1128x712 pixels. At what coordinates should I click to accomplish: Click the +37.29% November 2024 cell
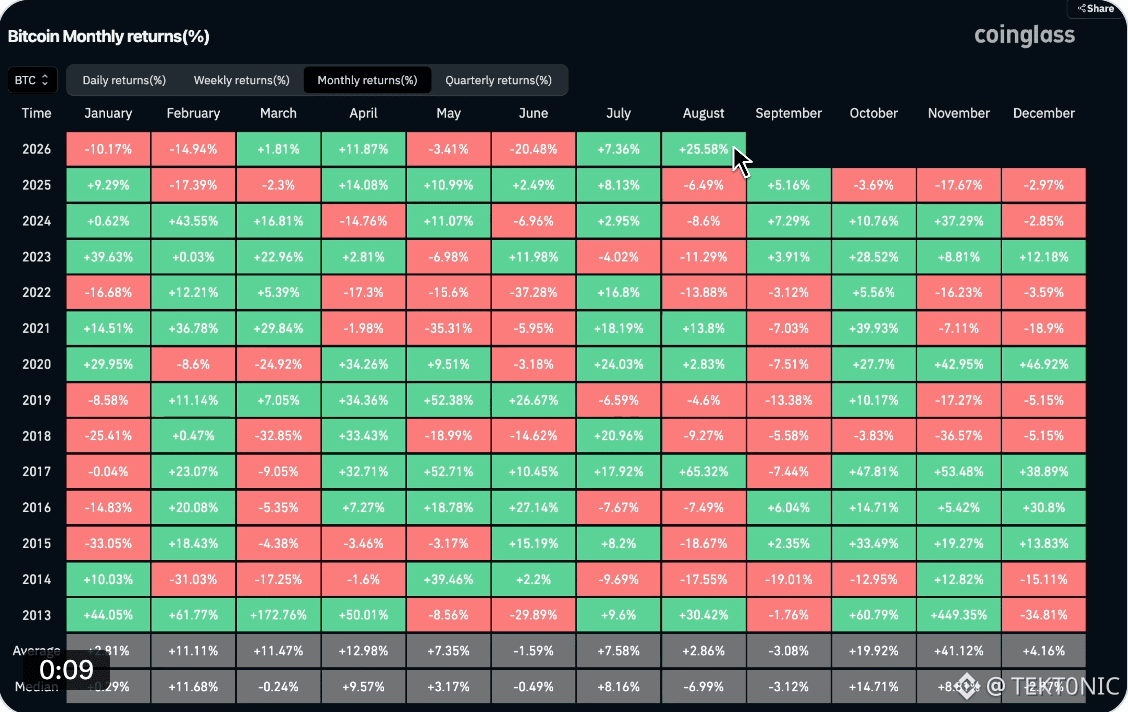pyautogui.click(x=958, y=221)
